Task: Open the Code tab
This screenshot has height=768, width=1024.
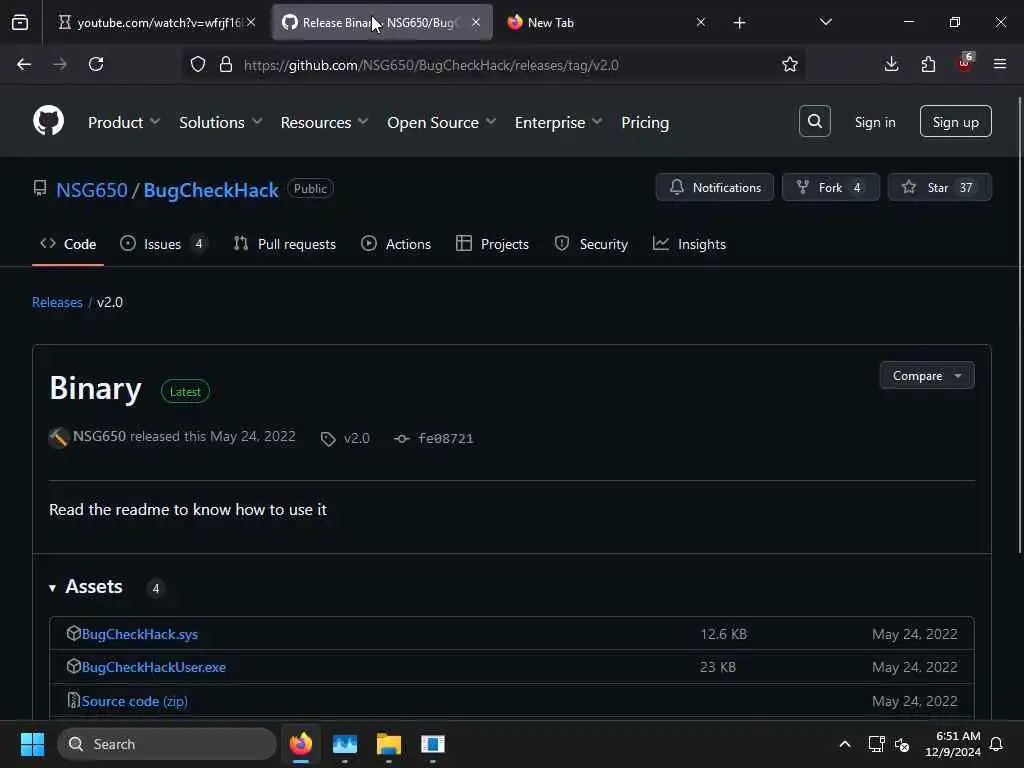Action: point(68,244)
